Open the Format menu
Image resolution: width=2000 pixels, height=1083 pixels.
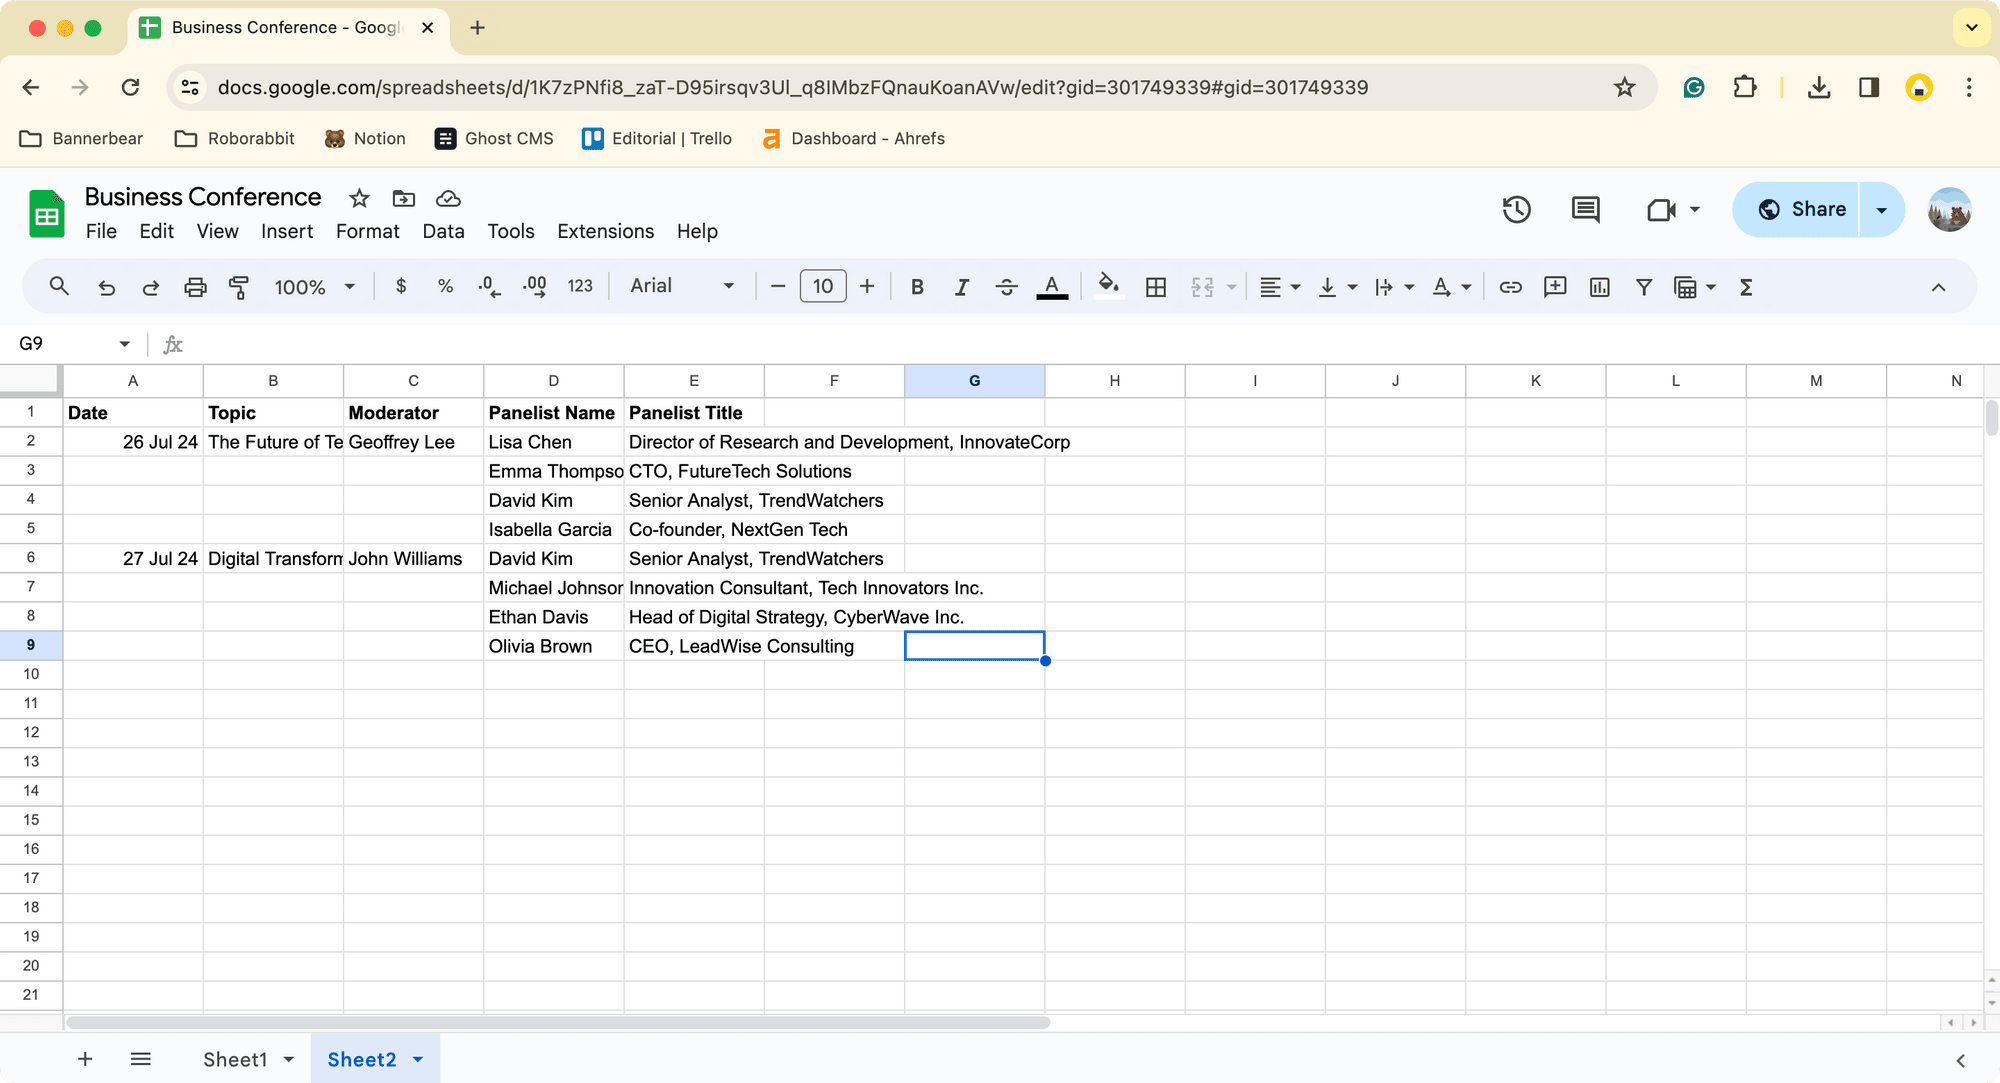(367, 231)
